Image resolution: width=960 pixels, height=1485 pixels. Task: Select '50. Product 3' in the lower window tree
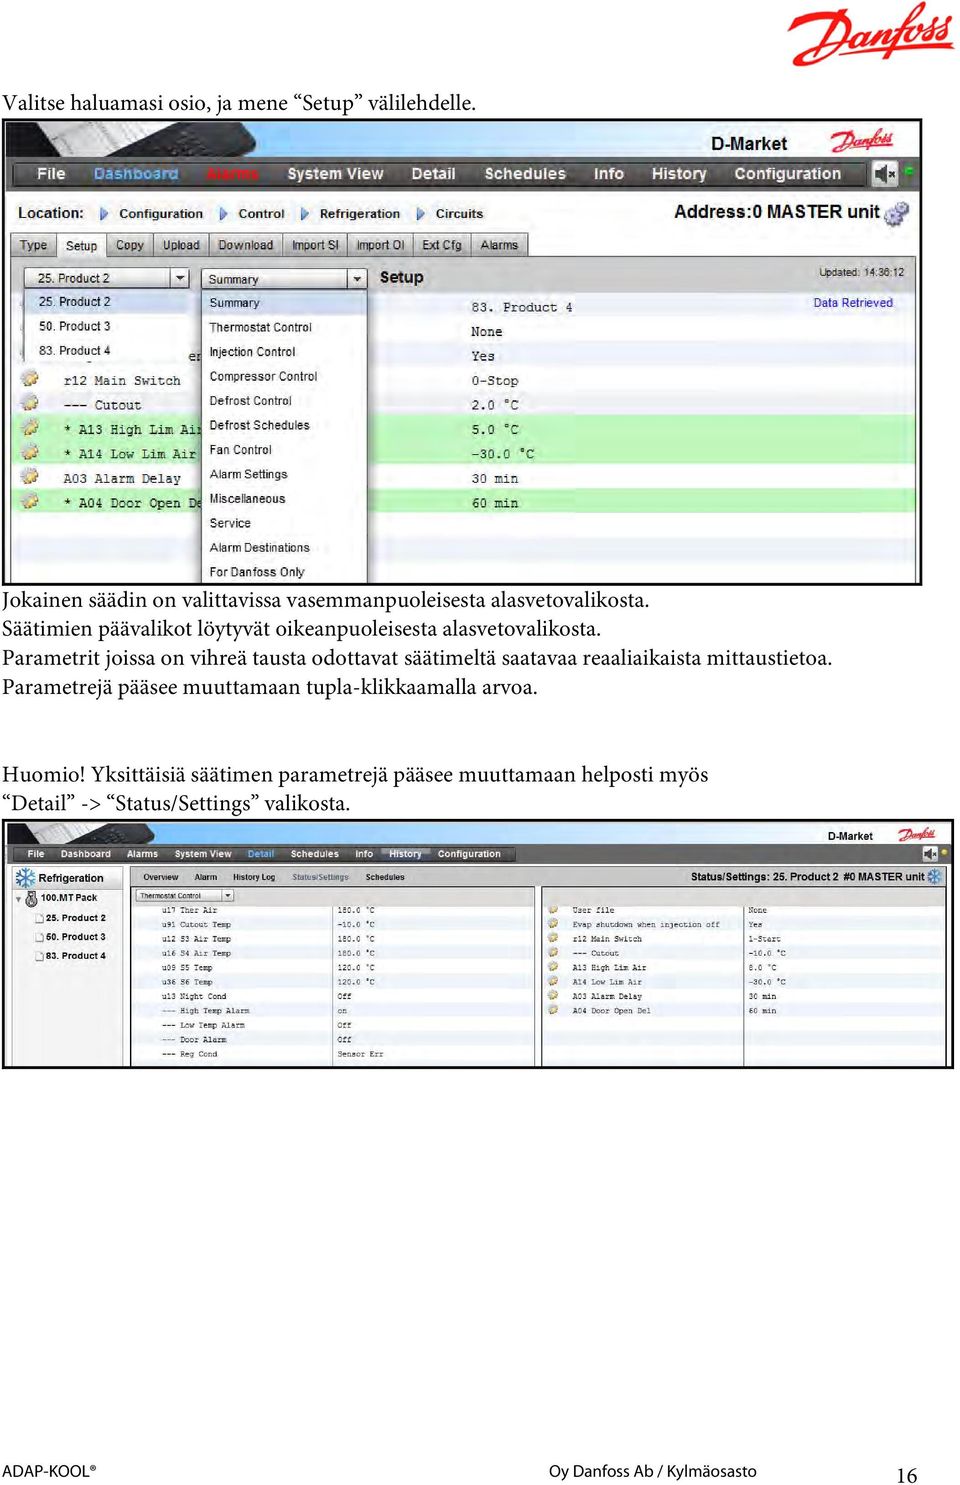point(76,937)
